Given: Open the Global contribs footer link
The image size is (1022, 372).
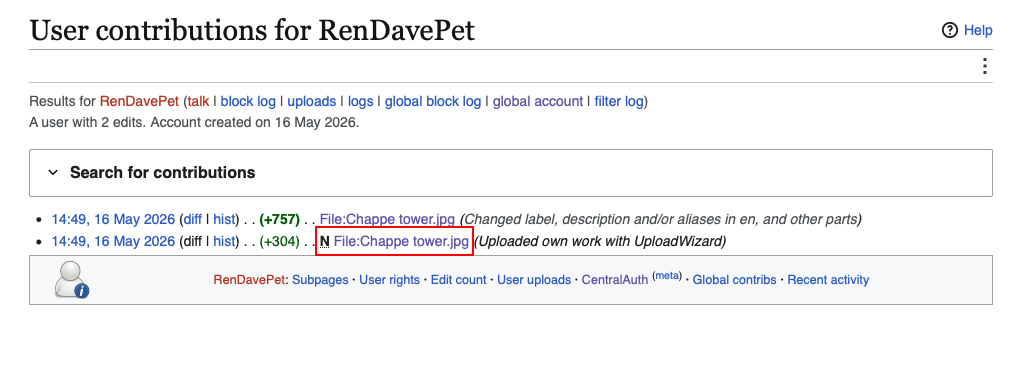Looking at the screenshot, I should pyautogui.click(x=735, y=280).
